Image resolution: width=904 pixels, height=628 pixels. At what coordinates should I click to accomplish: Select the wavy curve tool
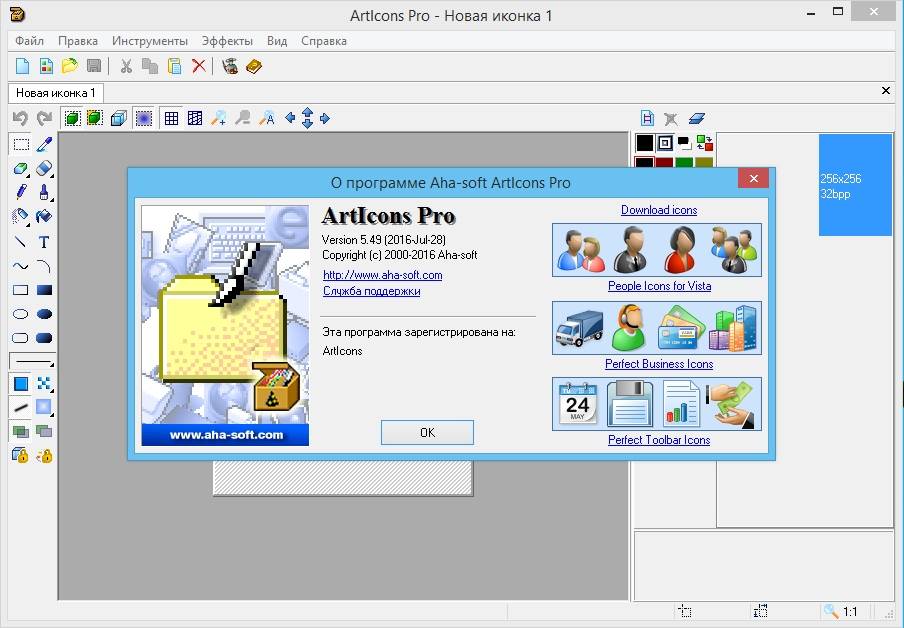[x=21, y=266]
